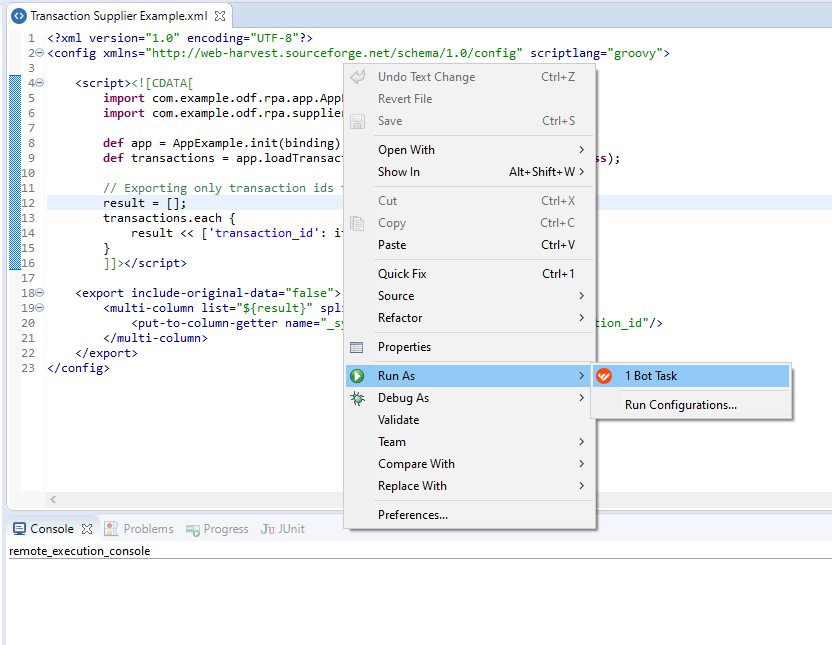Expand the Team submenu arrow
The image size is (832, 645).
point(582,442)
